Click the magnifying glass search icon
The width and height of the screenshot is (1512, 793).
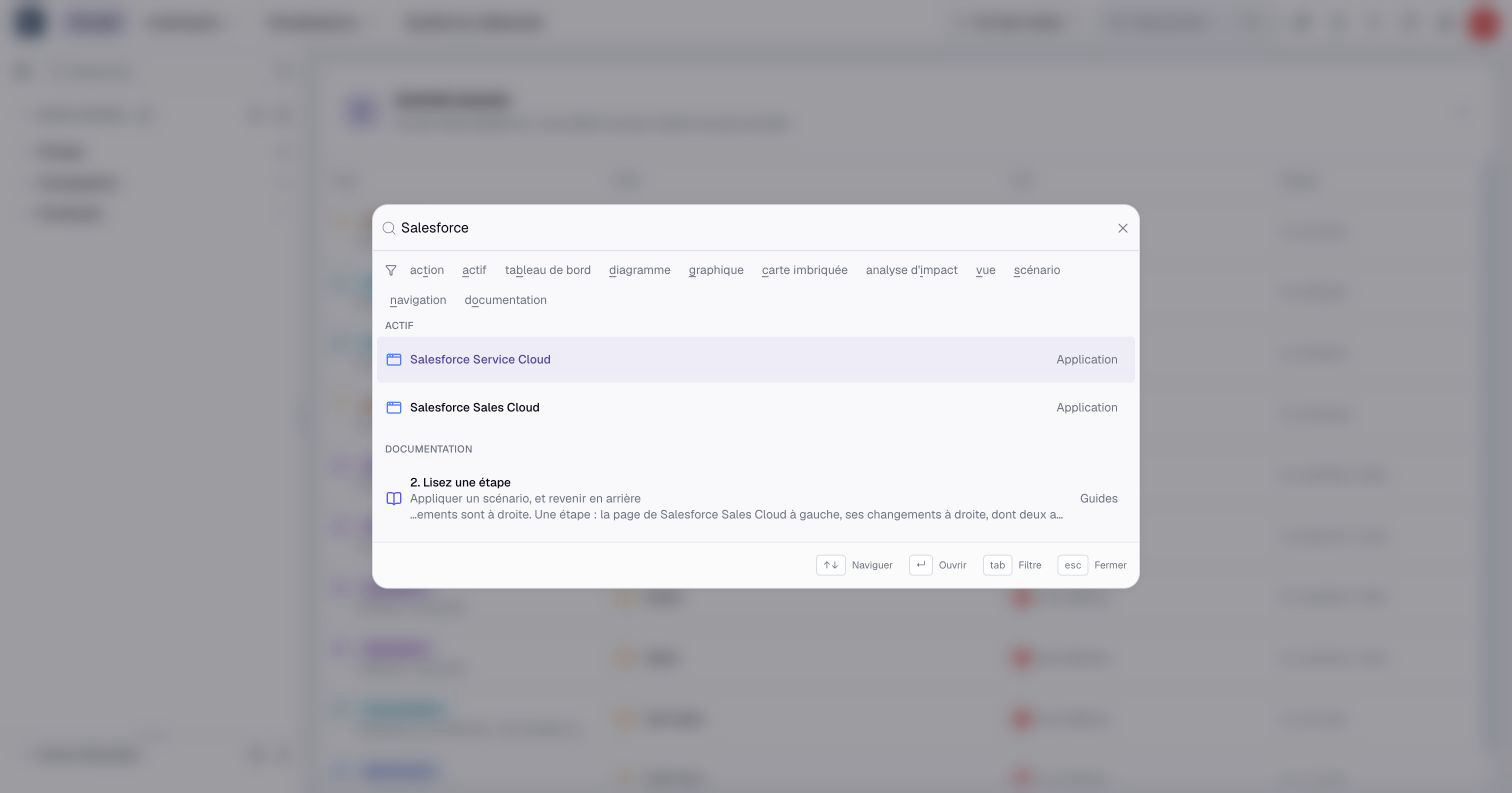(389, 228)
